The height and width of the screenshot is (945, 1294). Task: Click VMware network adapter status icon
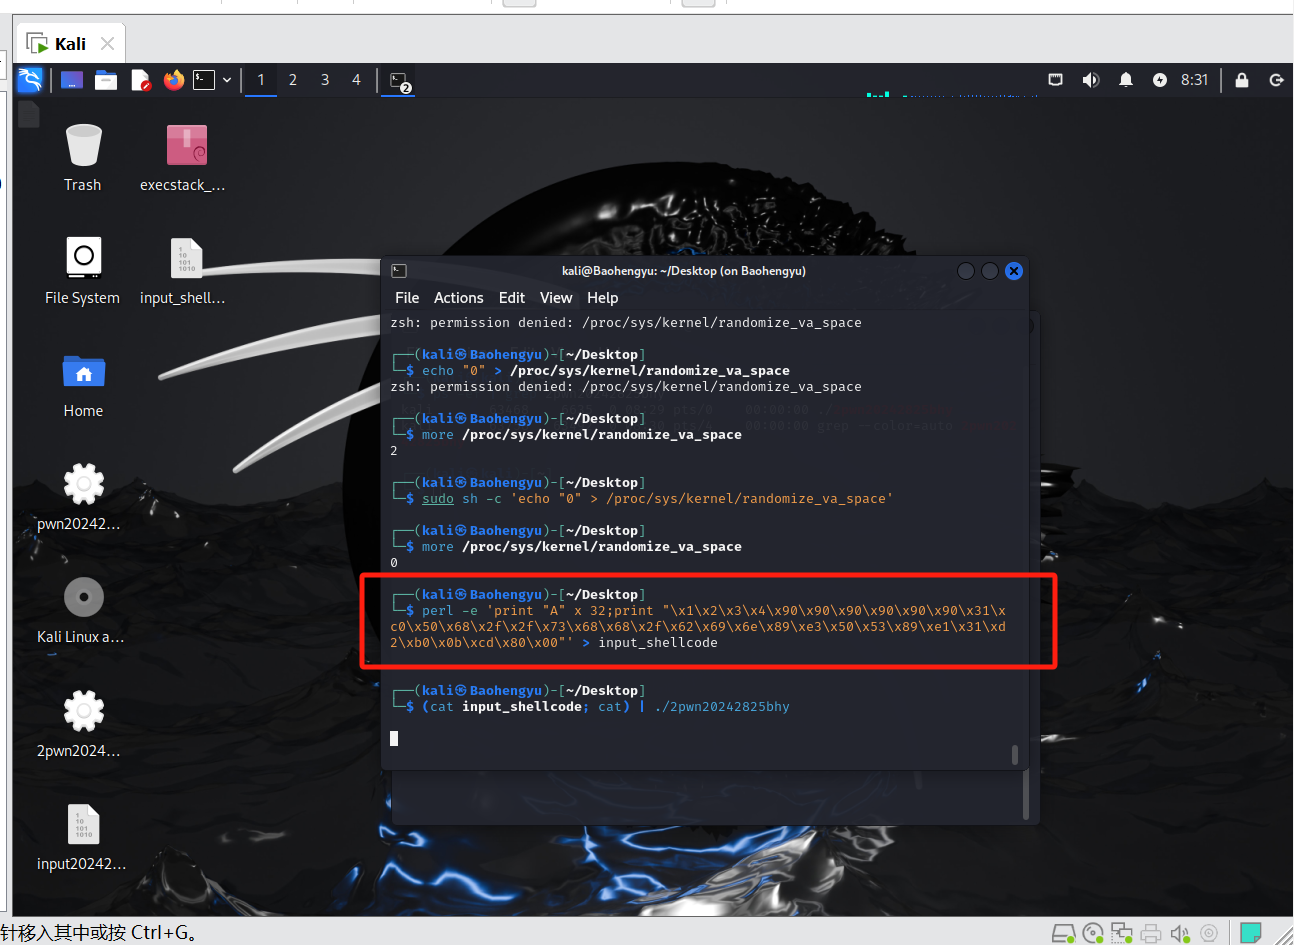point(1122,933)
